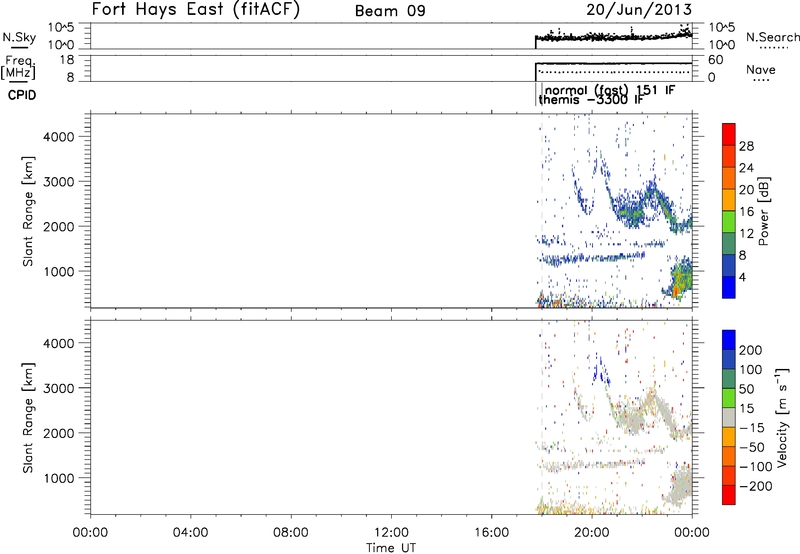
Task: Click the green-yellow scatter patch near 2200 km in power panel
Action: pos(632,212)
